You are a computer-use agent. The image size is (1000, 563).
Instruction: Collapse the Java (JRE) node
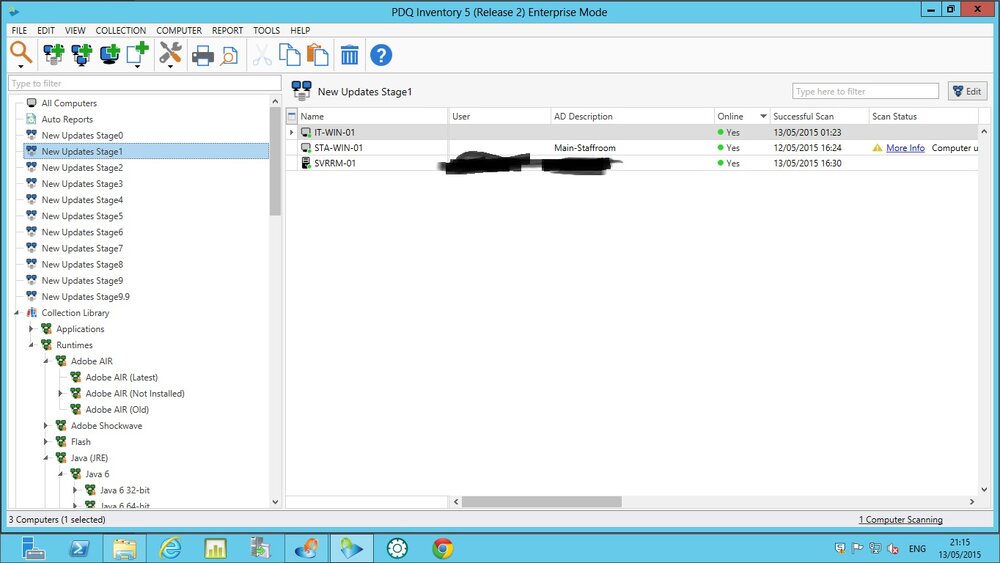tap(46, 458)
